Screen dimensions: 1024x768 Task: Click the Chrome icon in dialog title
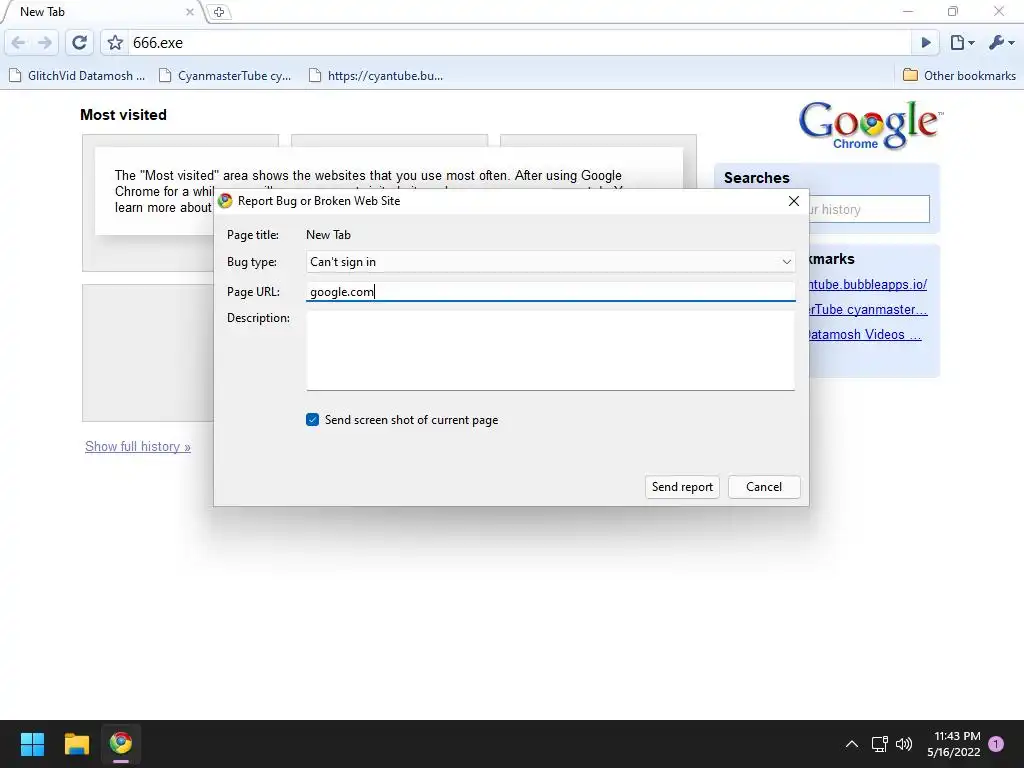pyautogui.click(x=225, y=201)
